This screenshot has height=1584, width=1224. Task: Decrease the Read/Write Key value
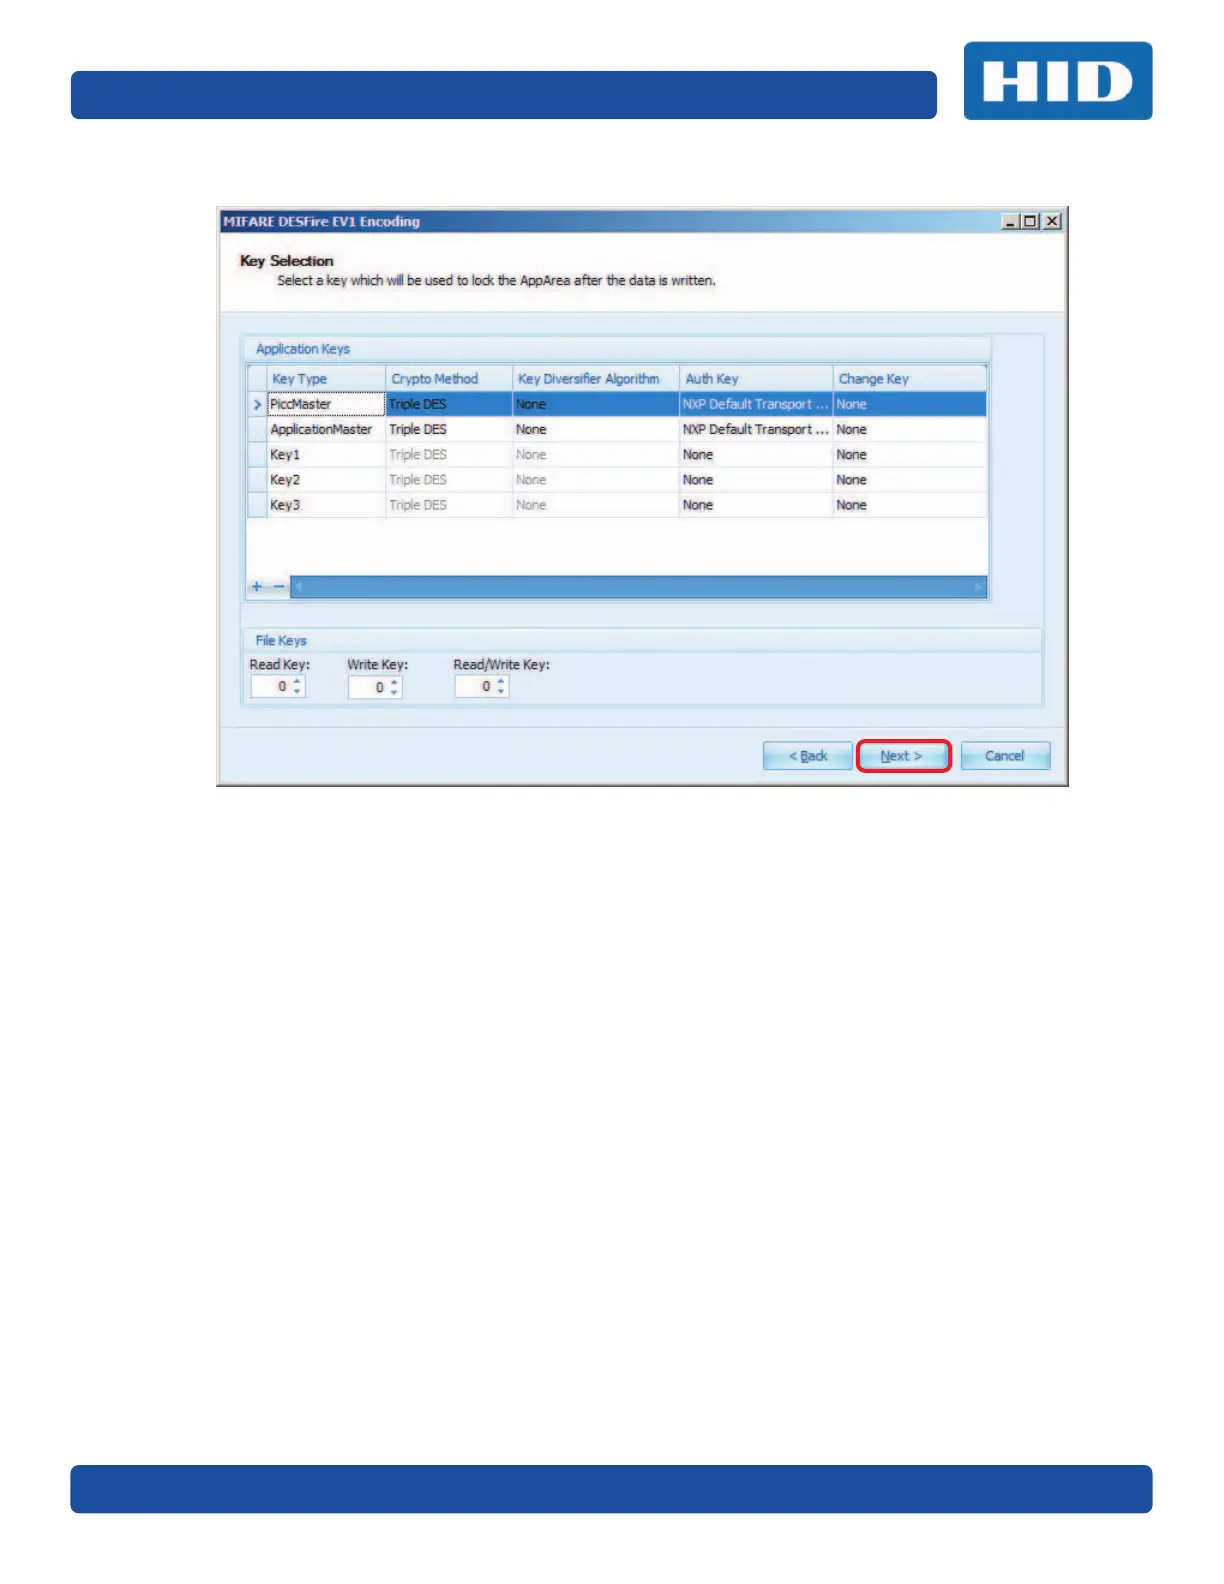pyautogui.click(x=501, y=692)
